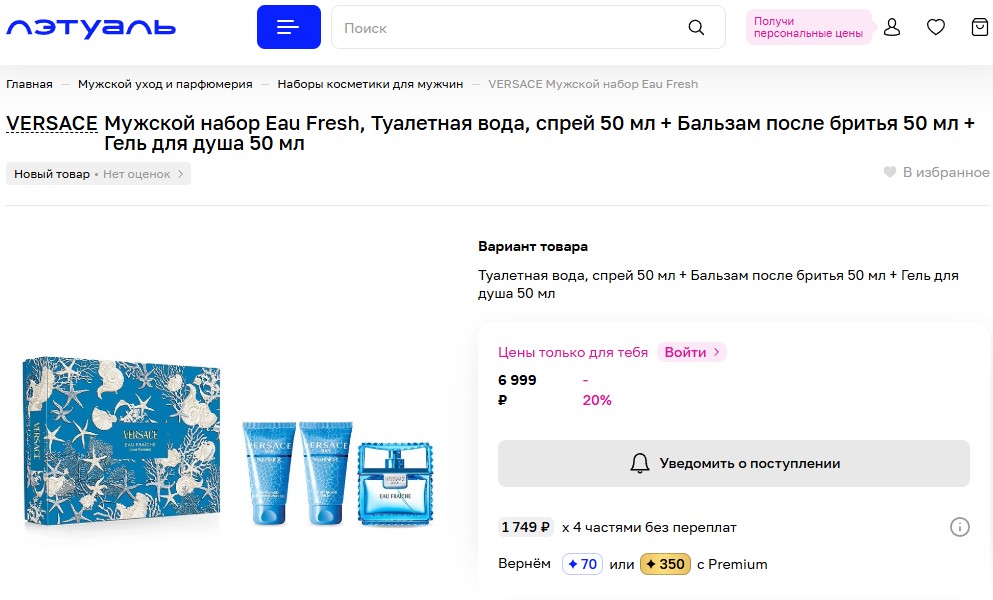Open "Мужской уход и парфюмерия" breadcrumb
993x600 pixels.
coord(165,84)
